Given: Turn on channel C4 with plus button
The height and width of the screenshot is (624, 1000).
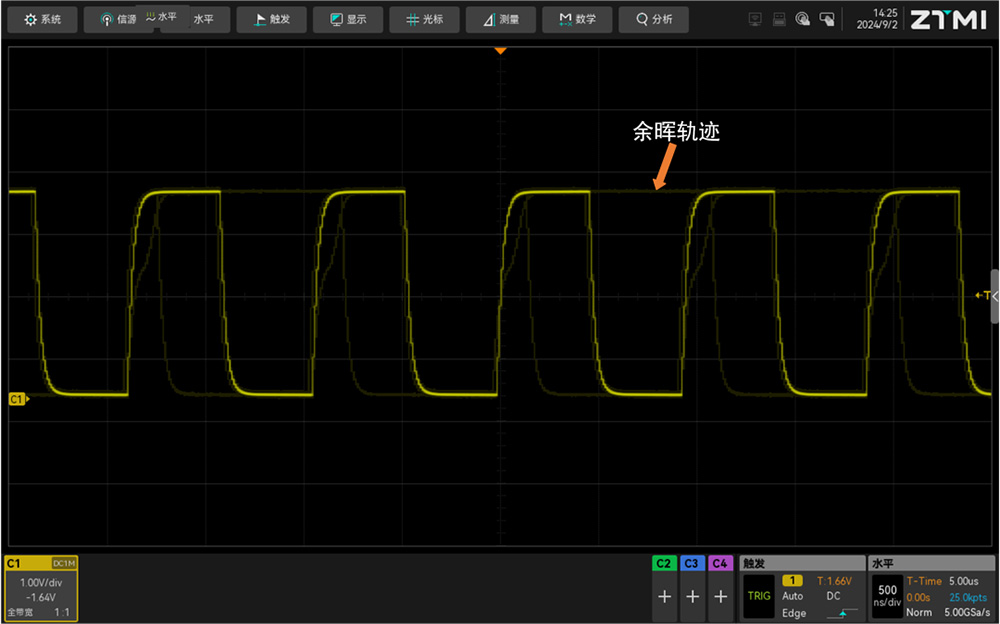Looking at the screenshot, I should [x=720, y=596].
